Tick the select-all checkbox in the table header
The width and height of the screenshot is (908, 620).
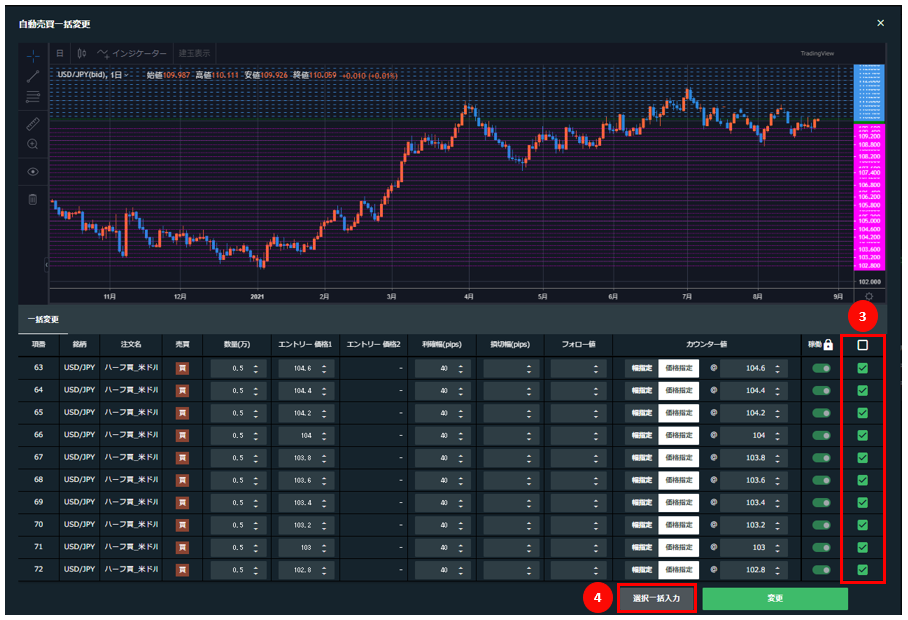pyautogui.click(x=862, y=345)
